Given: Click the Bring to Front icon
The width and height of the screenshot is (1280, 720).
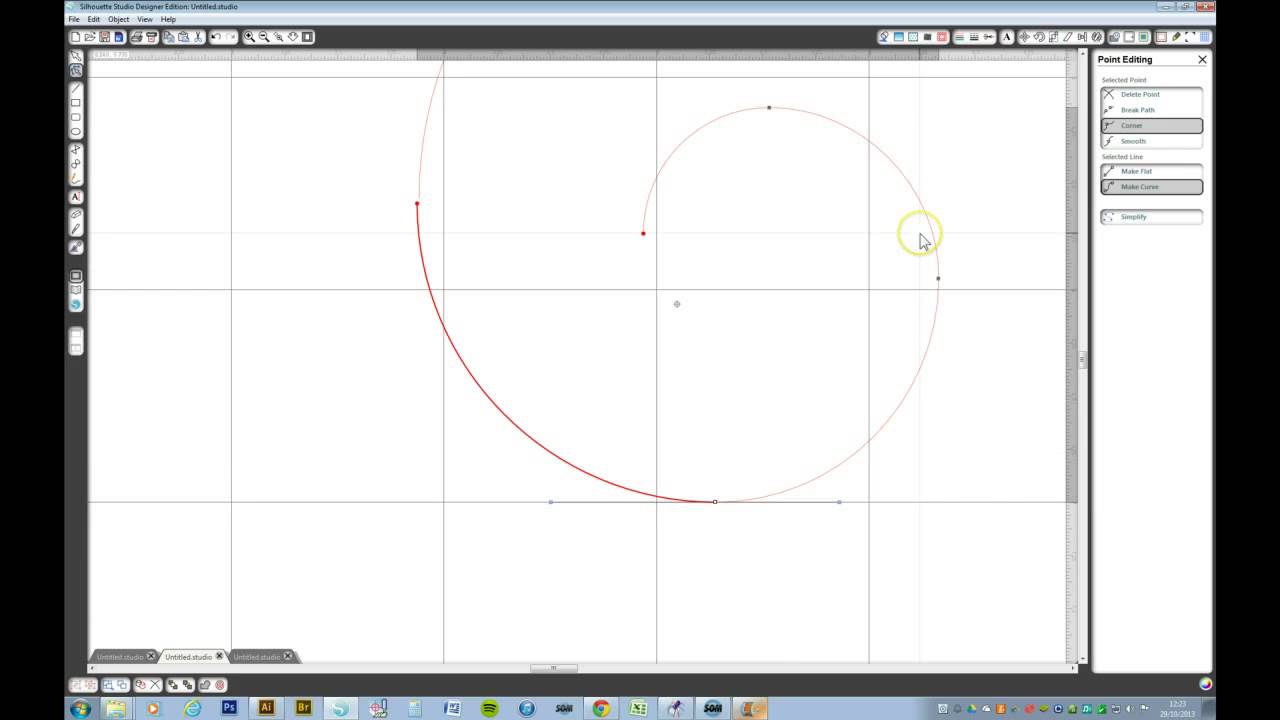Looking at the screenshot, I should (x=174, y=685).
